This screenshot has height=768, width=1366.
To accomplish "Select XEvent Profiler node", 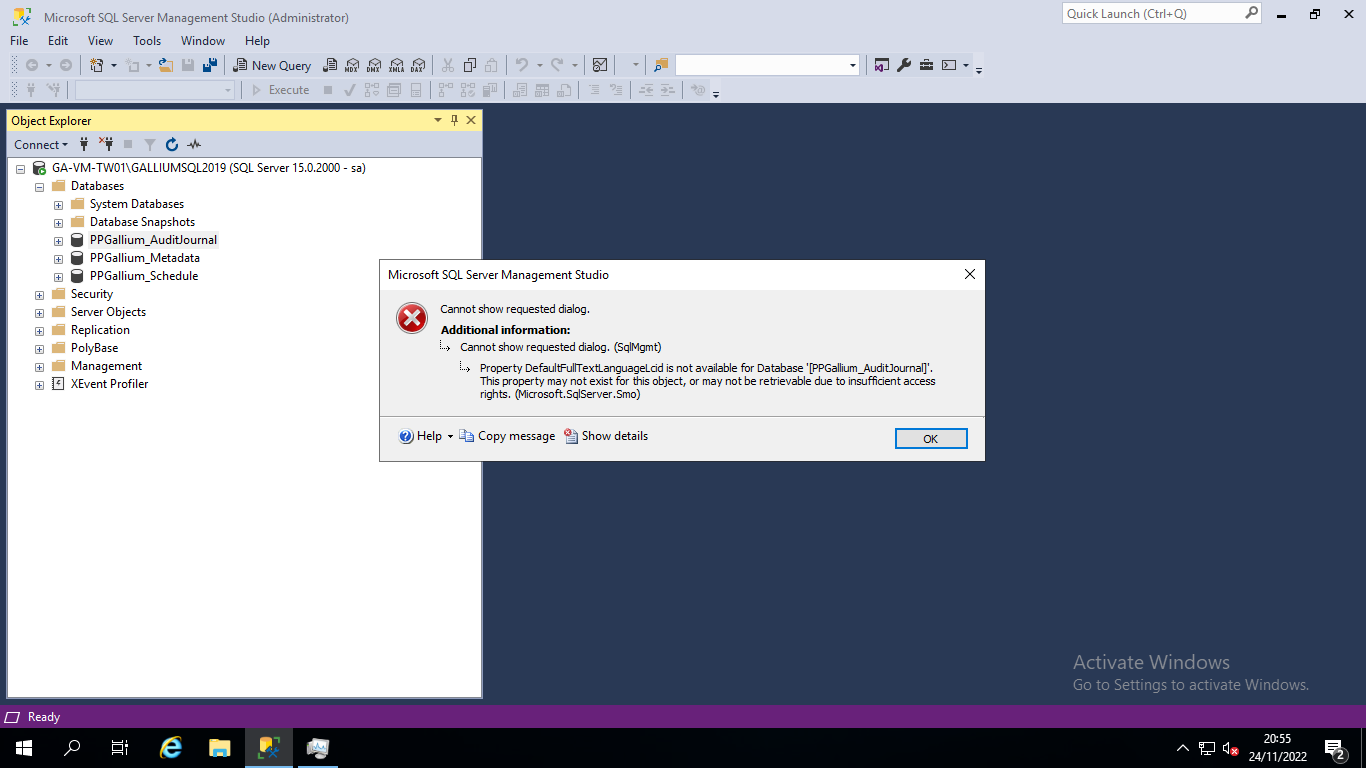I will click(109, 384).
